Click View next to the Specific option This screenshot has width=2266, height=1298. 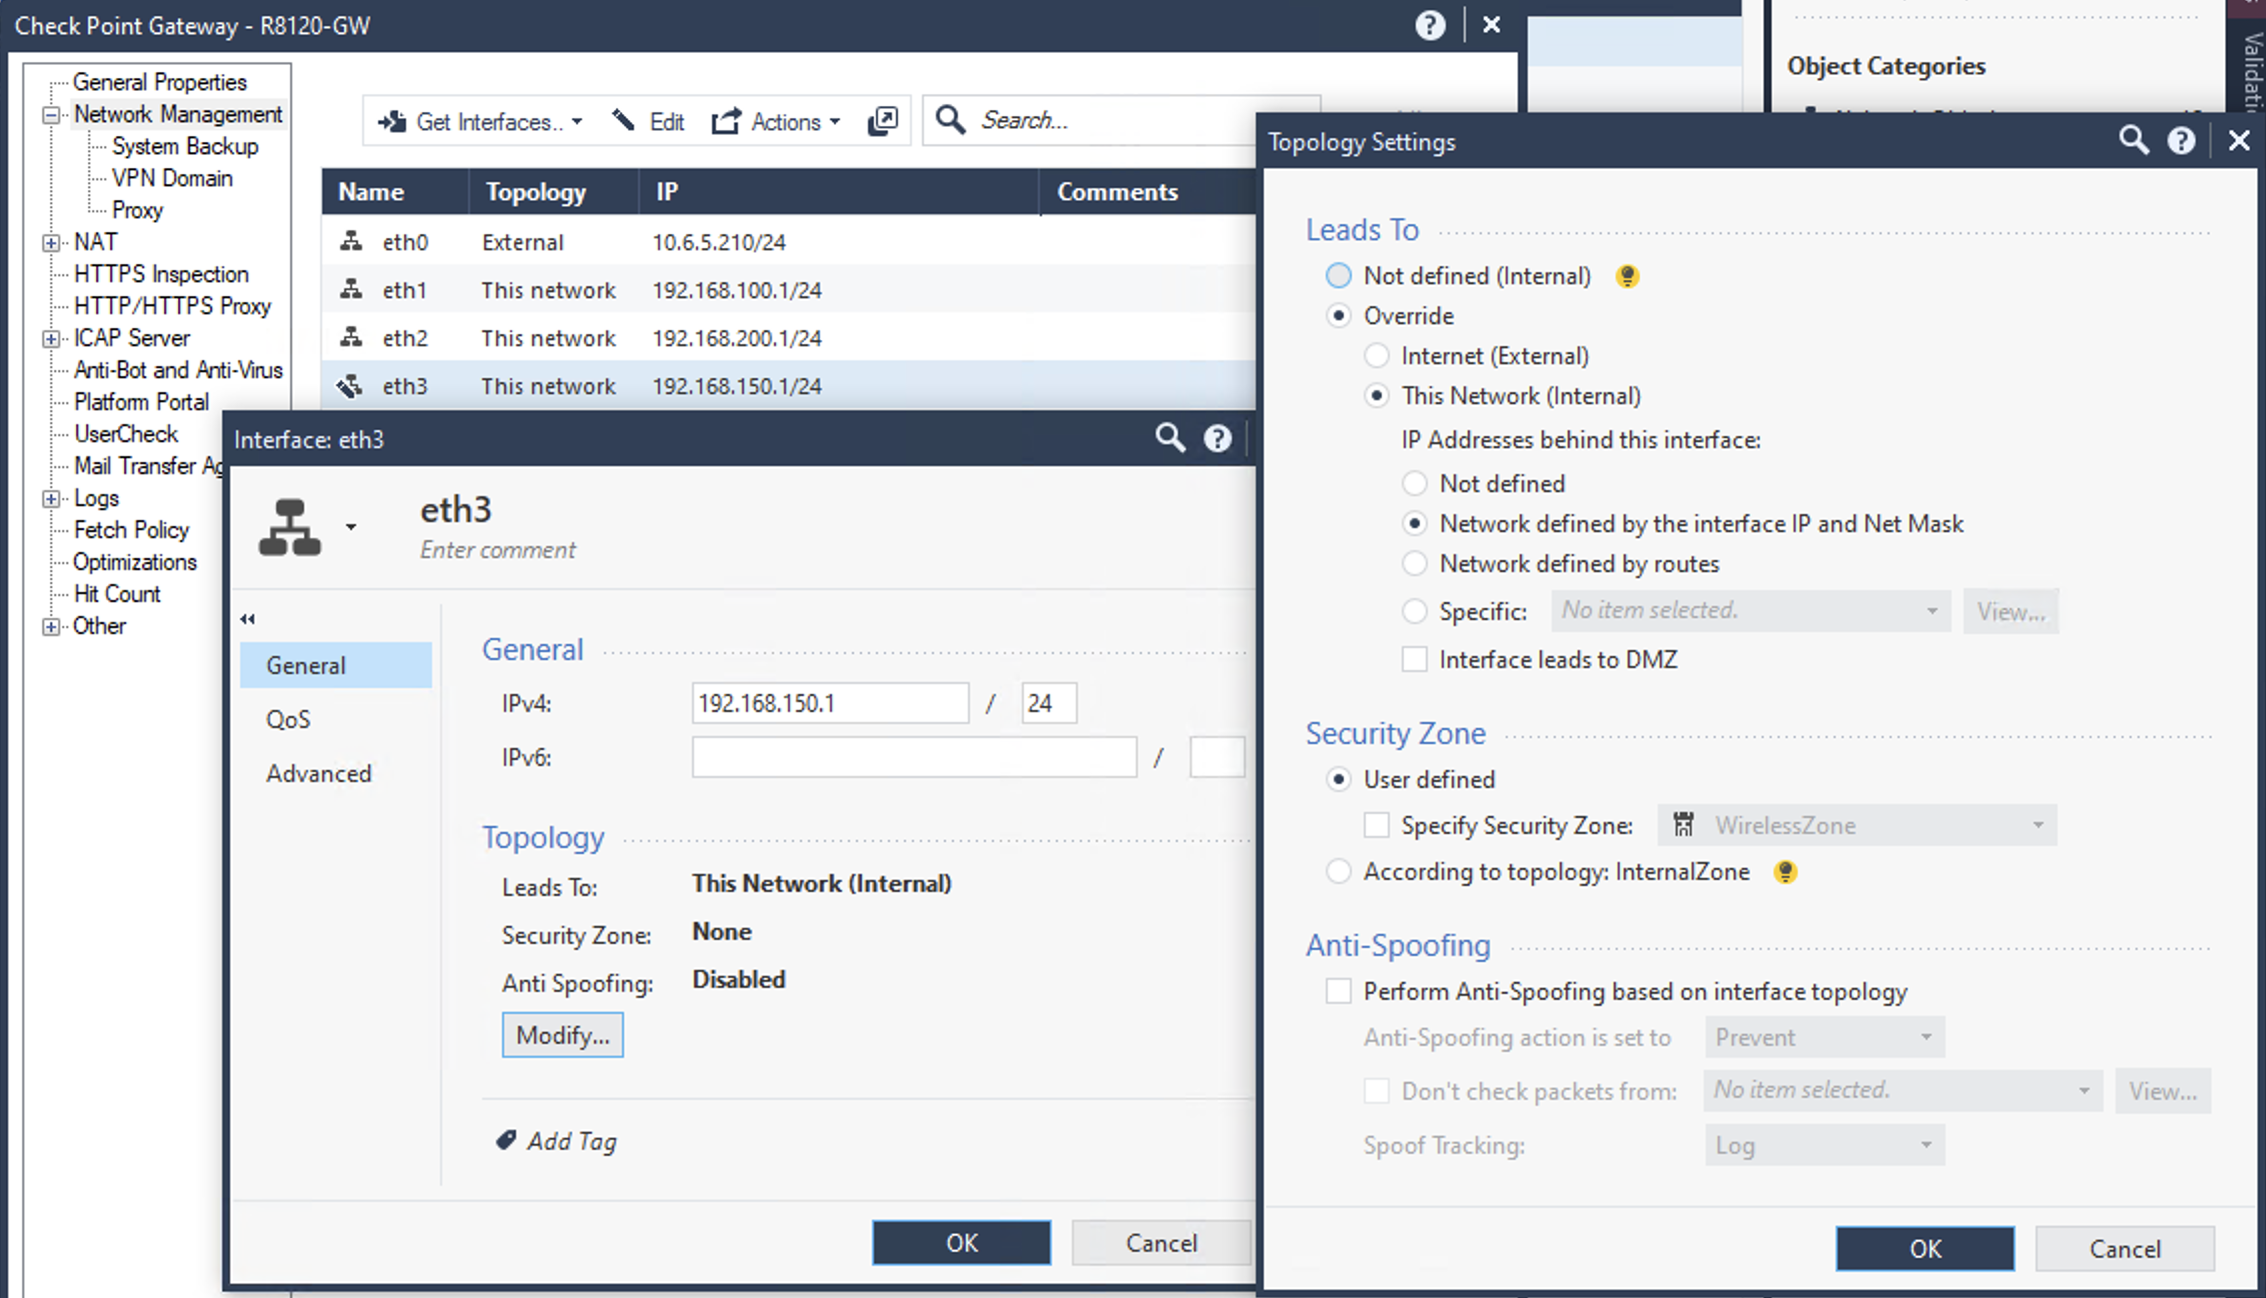tap(2011, 610)
